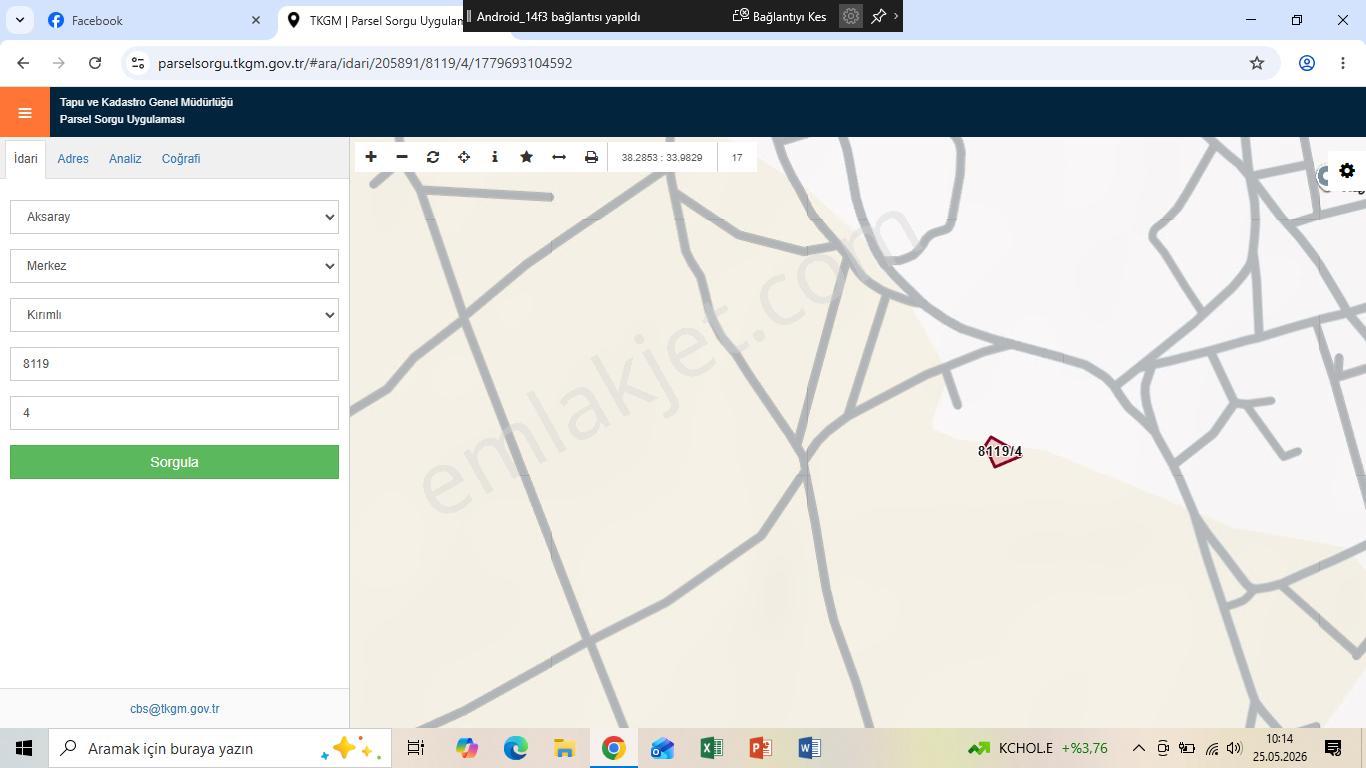Click Bağlantıyı Kes to disconnect
This screenshot has height=768, width=1366.
[x=779, y=16]
